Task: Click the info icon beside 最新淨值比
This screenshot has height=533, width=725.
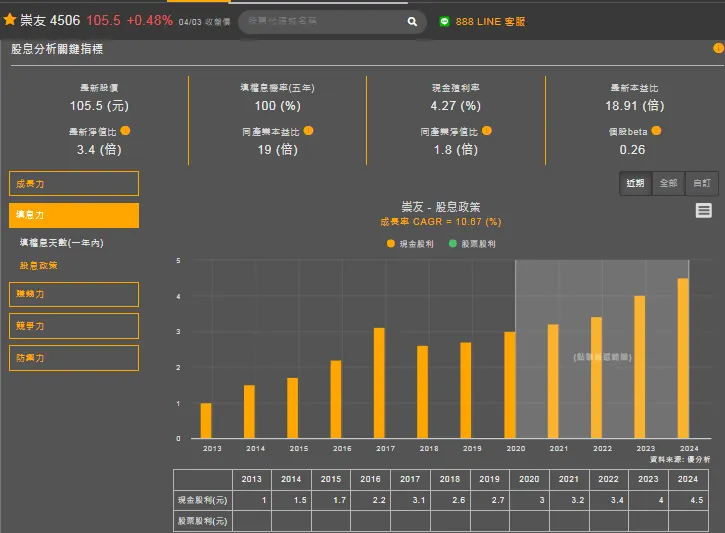Action: tap(125, 131)
